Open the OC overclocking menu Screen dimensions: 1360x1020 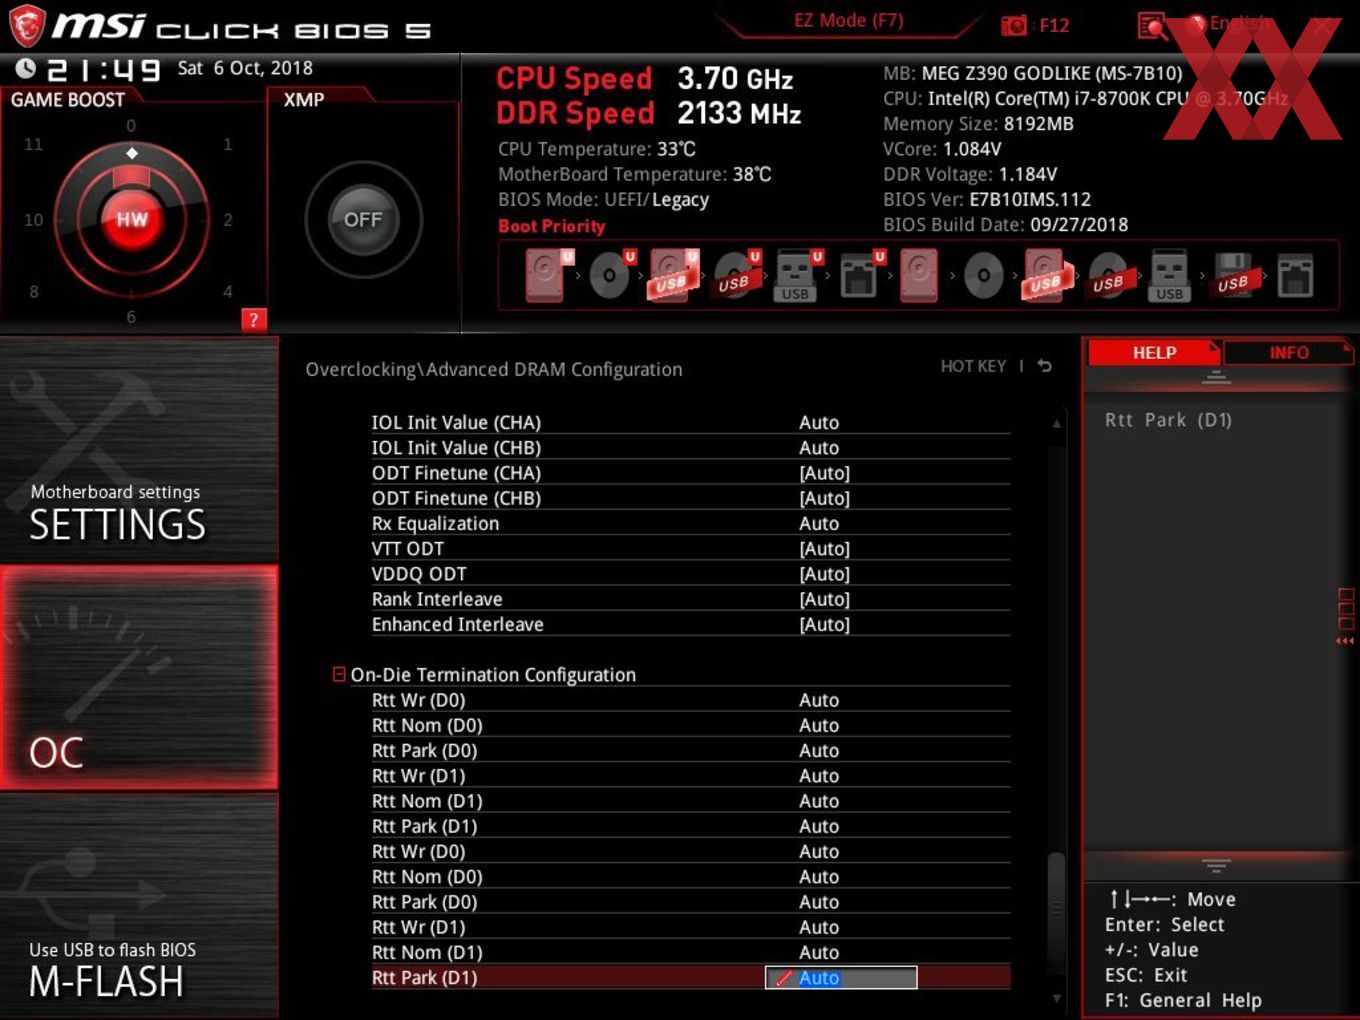pos(139,678)
